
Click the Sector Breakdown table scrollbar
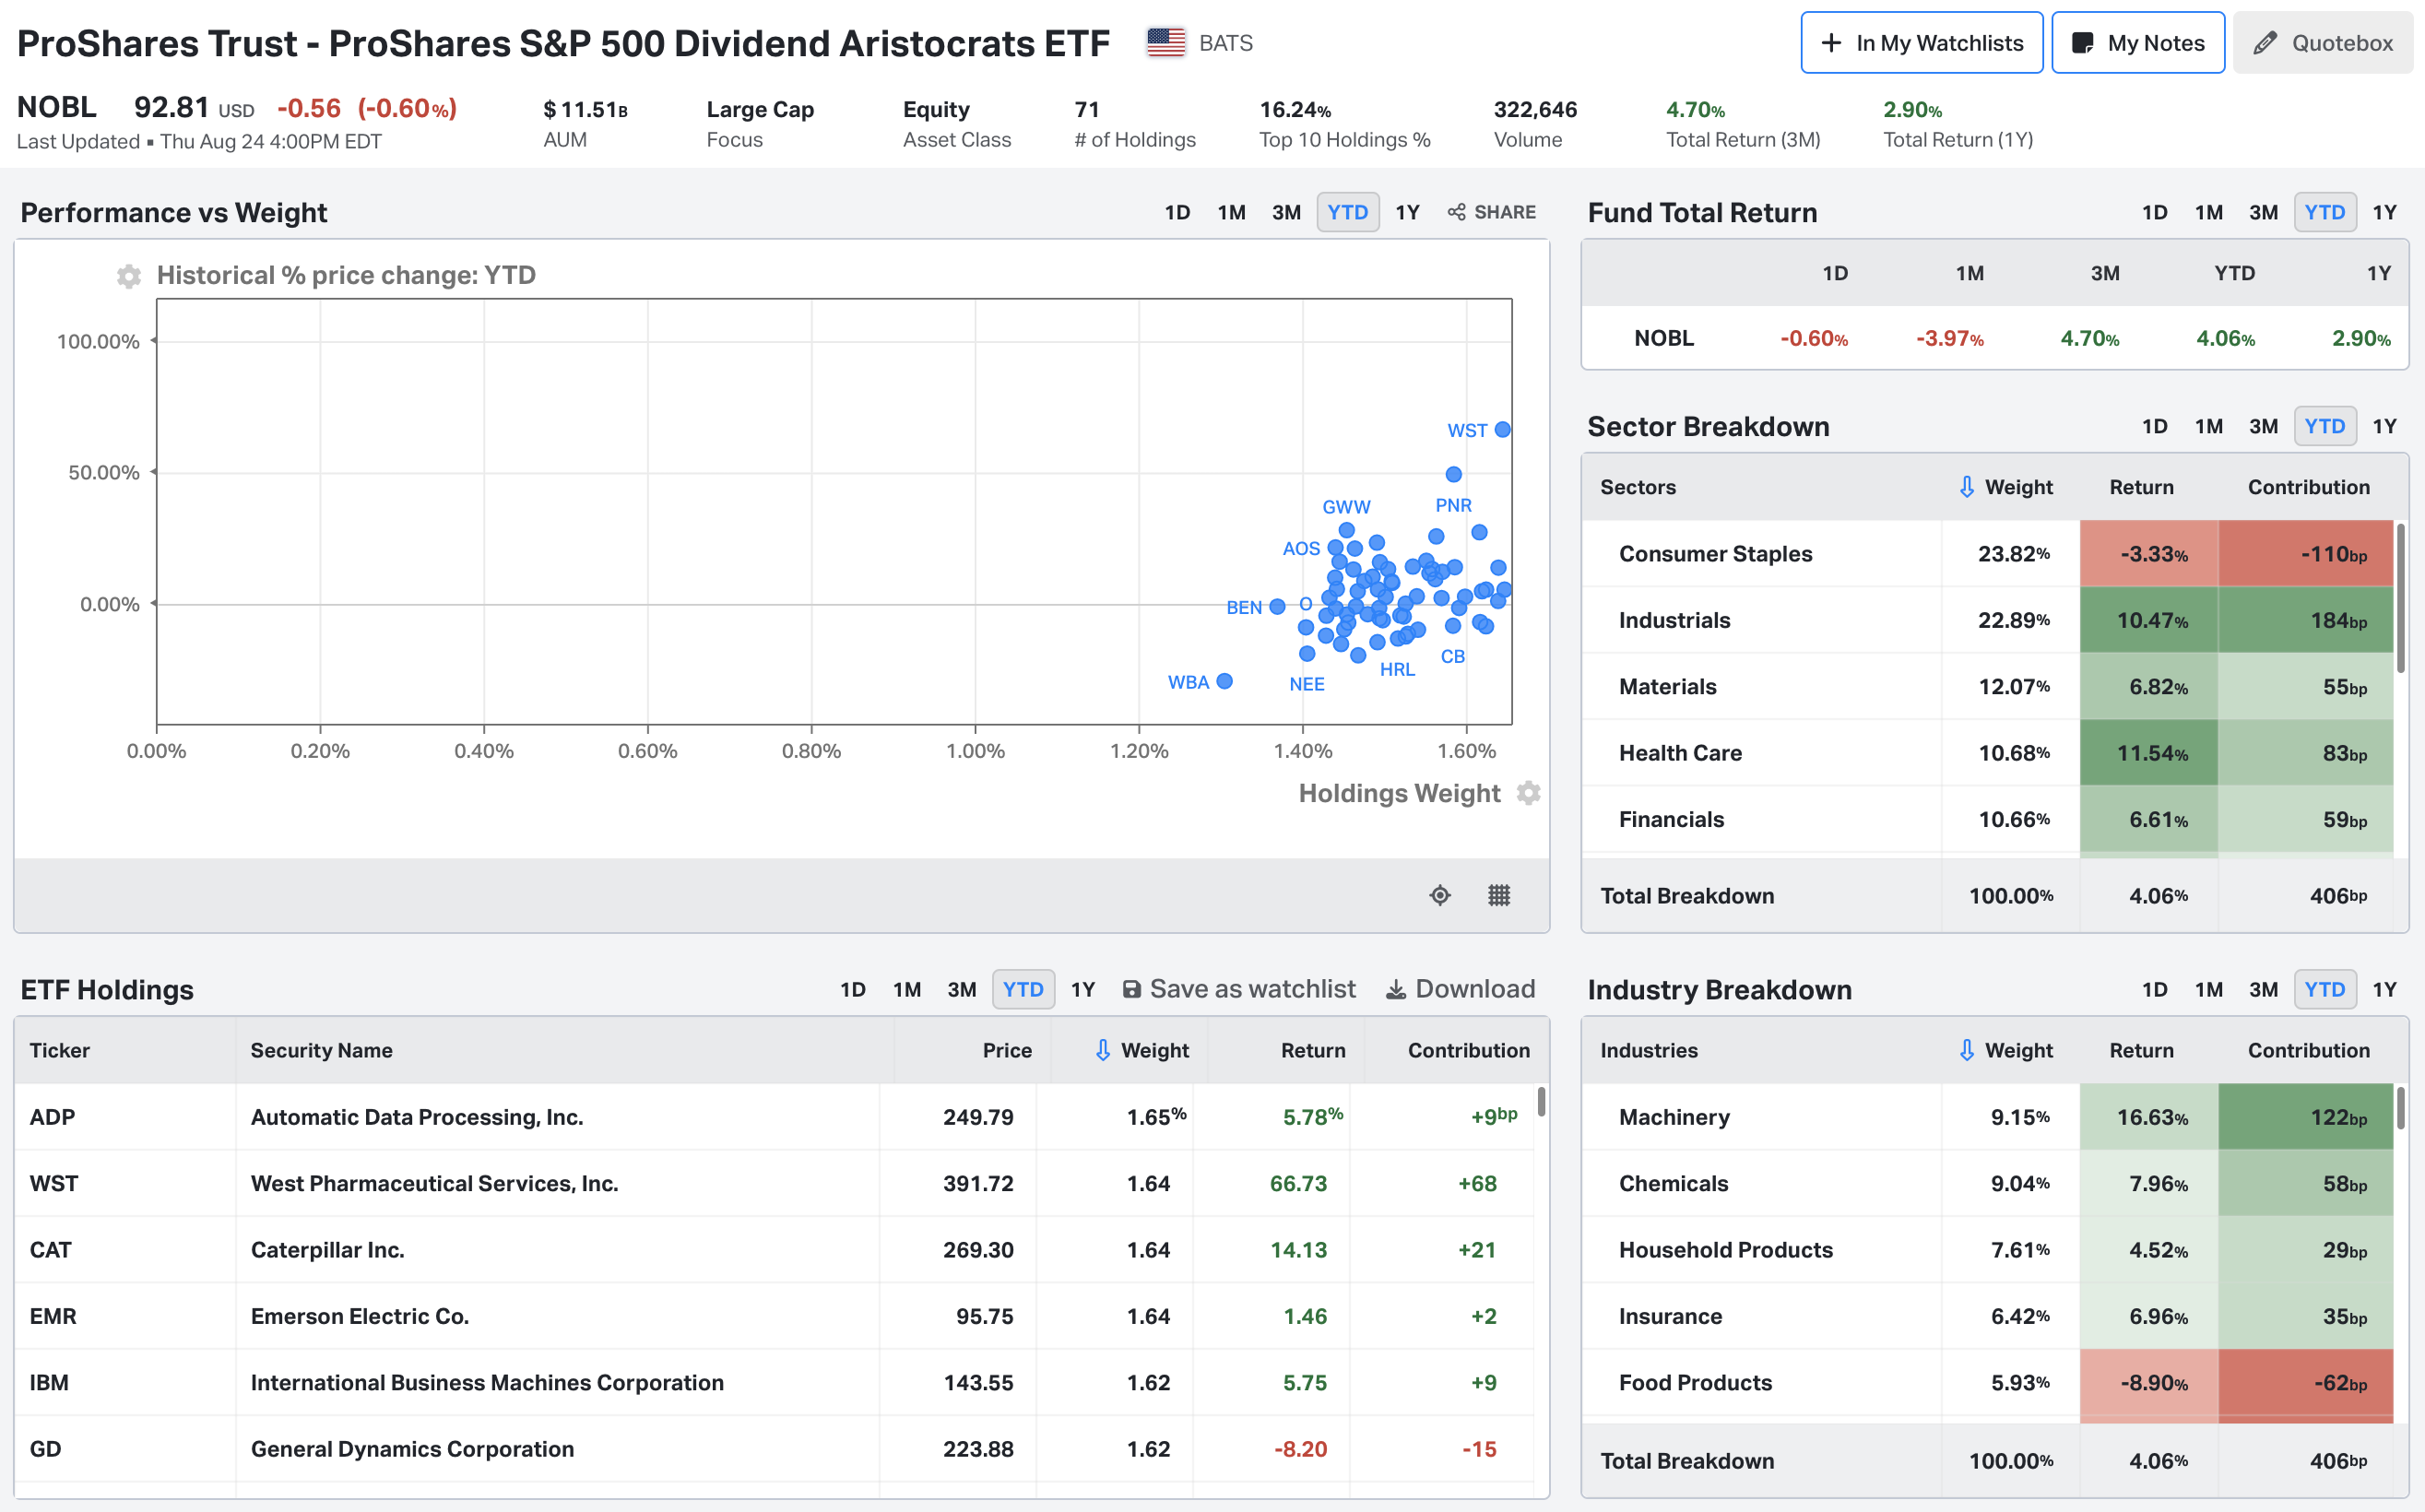point(2400,597)
